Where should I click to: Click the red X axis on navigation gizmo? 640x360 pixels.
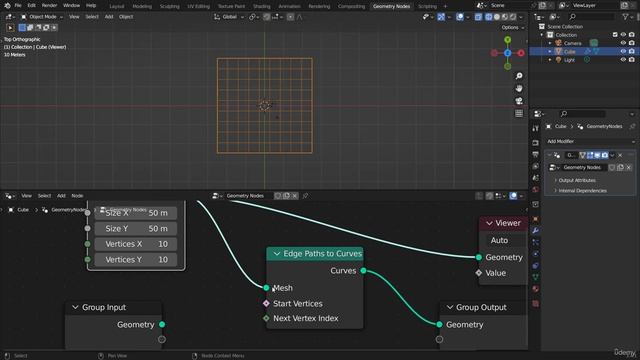pyautogui.click(x=521, y=53)
